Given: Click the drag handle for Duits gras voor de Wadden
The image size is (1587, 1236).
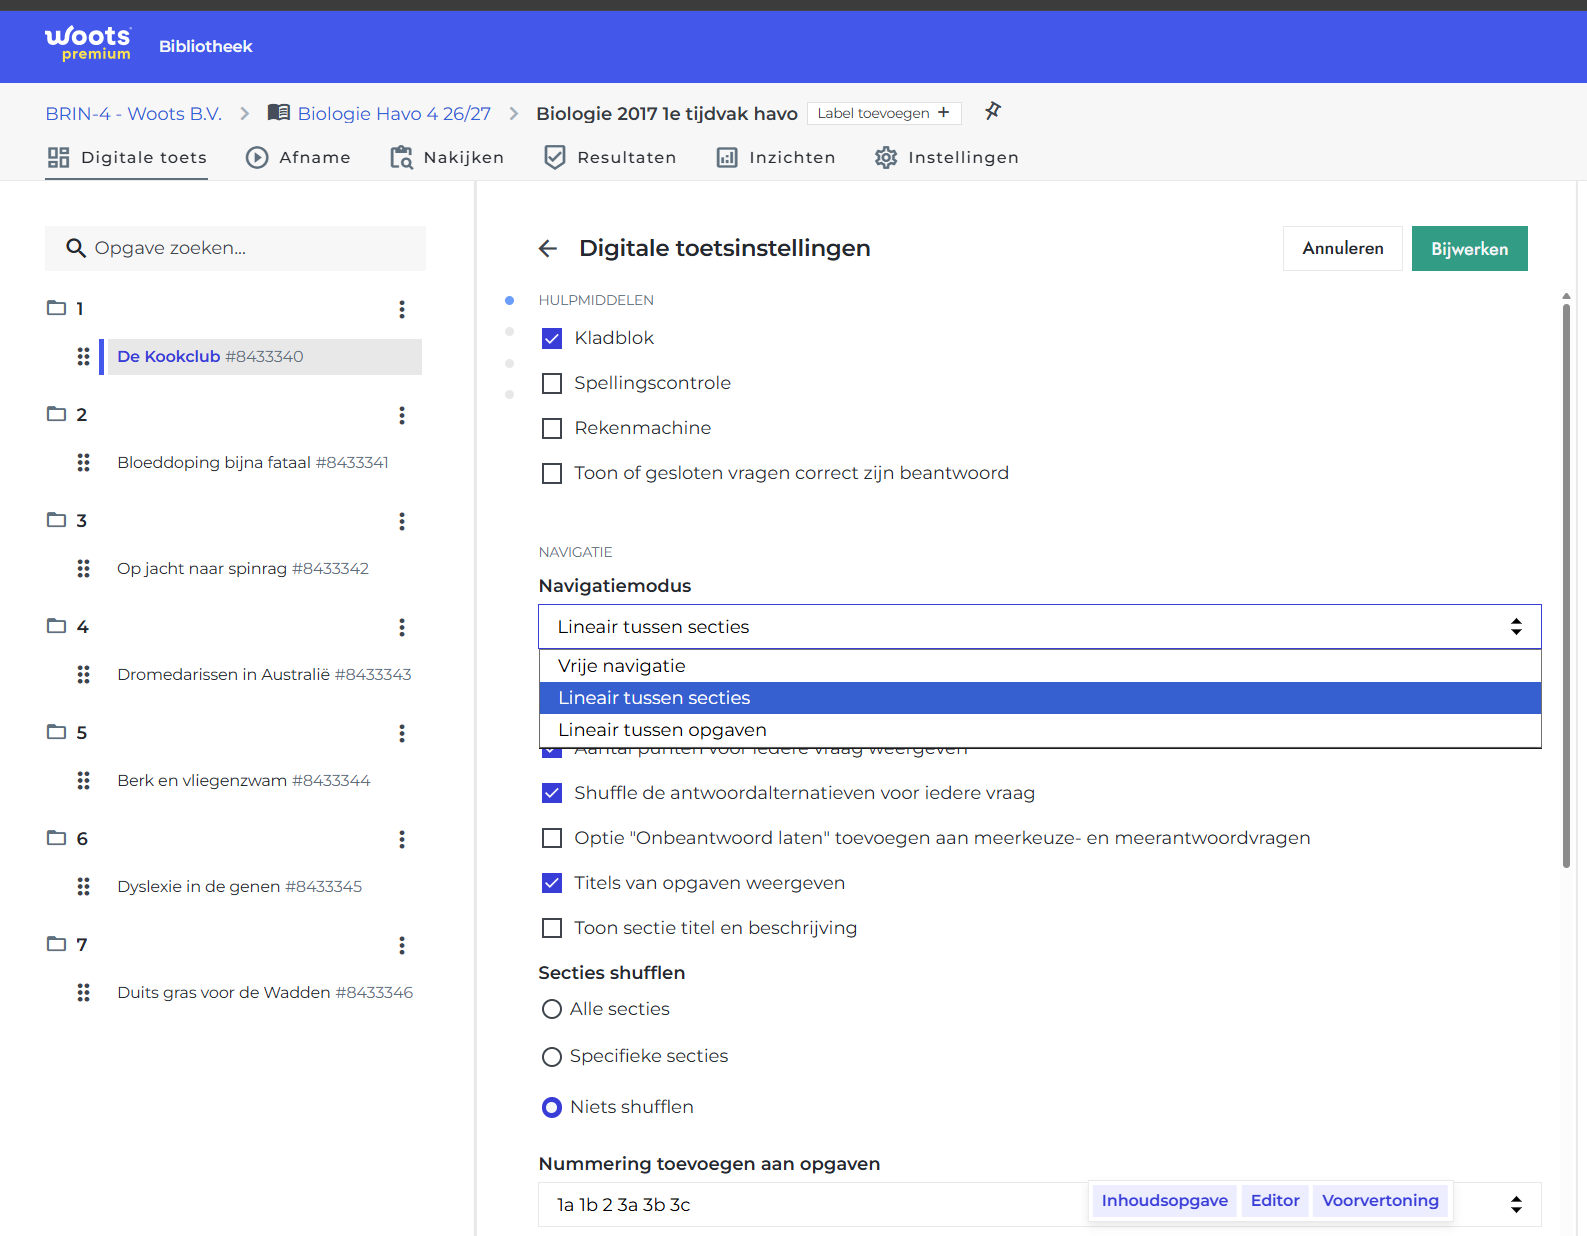Looking at the screenshot, I should 84,992.
